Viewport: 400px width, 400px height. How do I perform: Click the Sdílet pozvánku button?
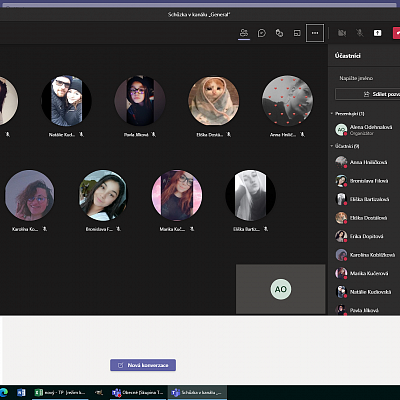(x=367, y=94)
